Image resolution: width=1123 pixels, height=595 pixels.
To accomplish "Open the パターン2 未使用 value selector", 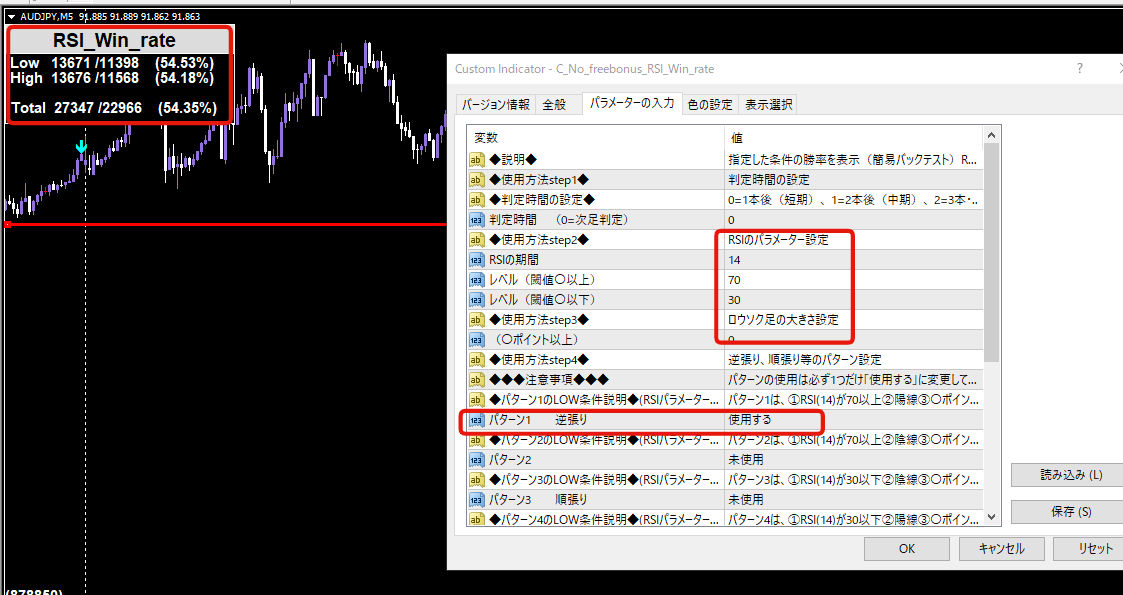I will pos(850,460).
